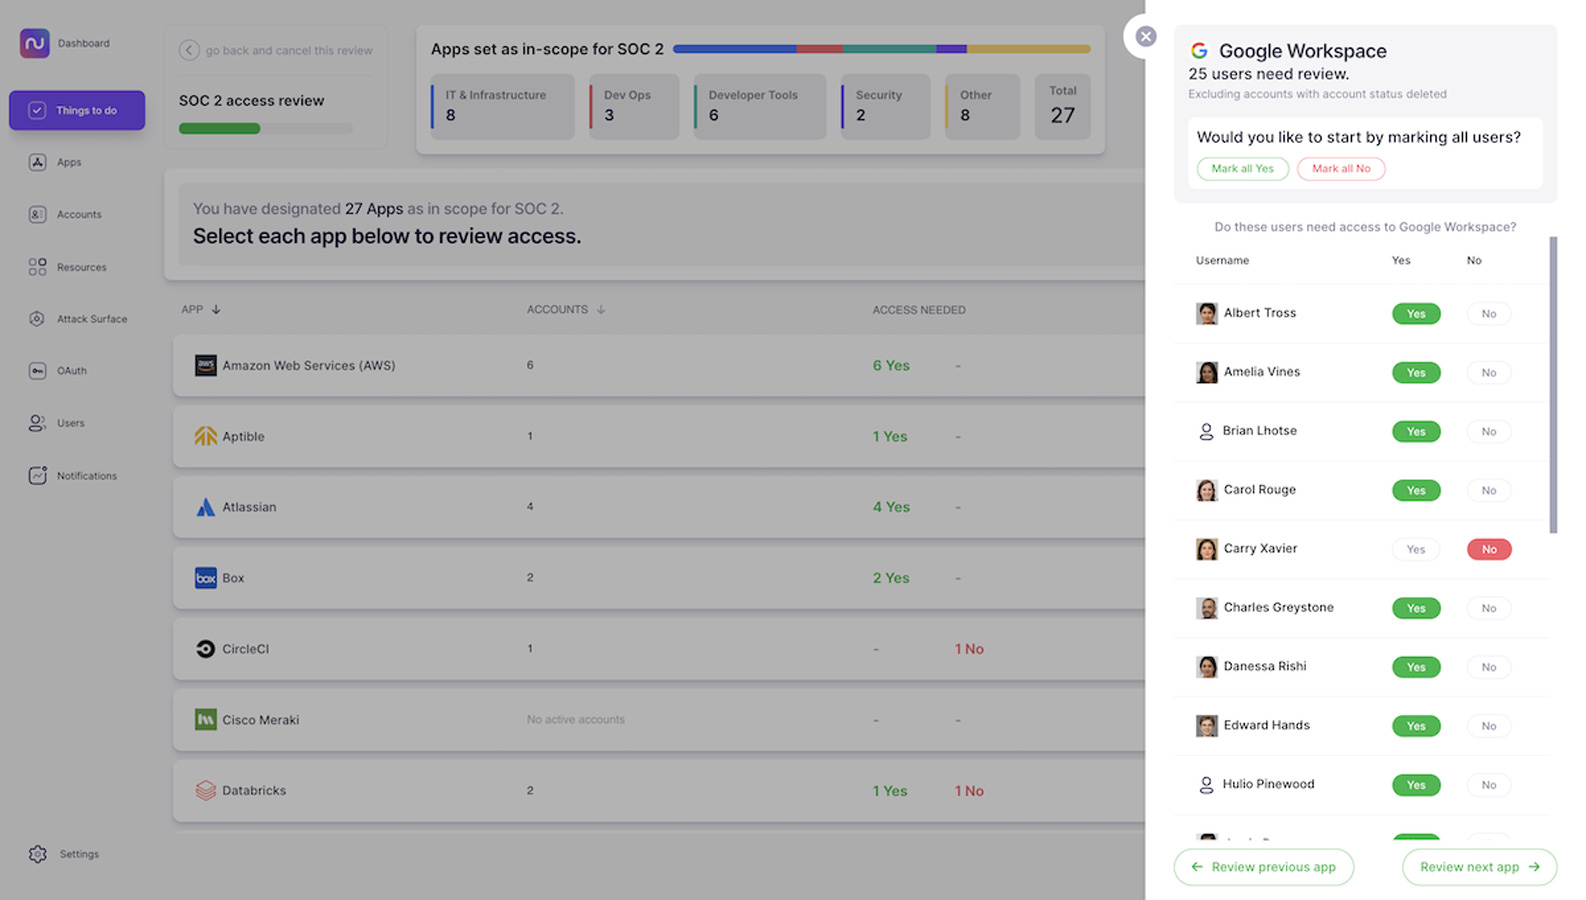The width and height of the screenshot is (1586, 900).
Task: Click the Google Workspace logo icon
Action: [1199, 50]
